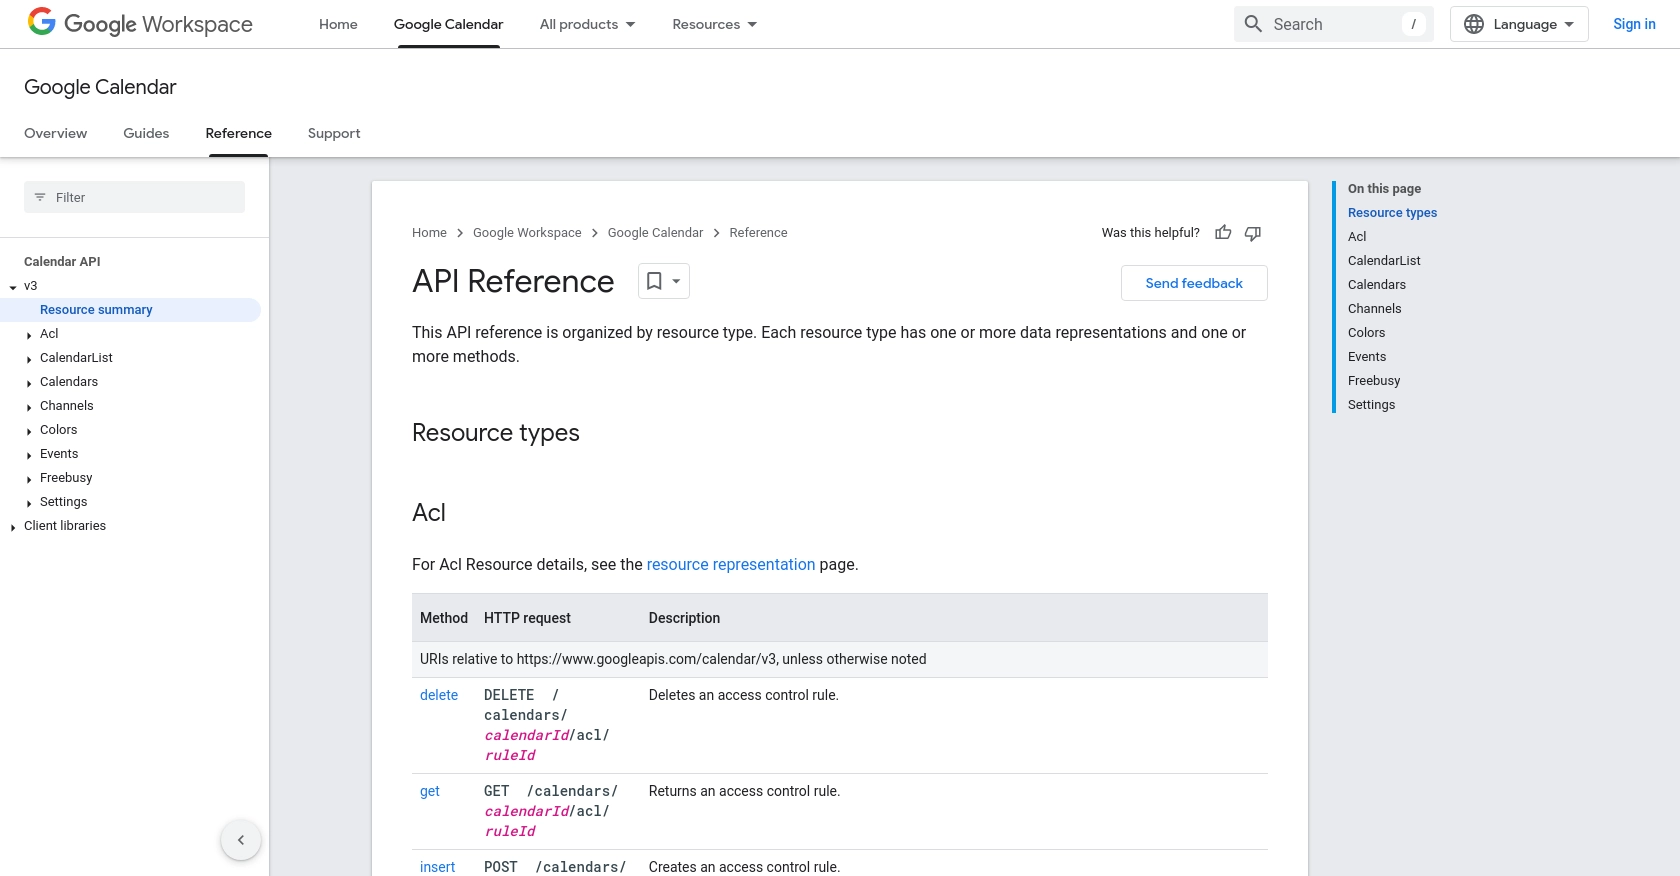Expand the Acl sidebar section
The height and width of the screenshot is (876, 1680).
point(29,335)
